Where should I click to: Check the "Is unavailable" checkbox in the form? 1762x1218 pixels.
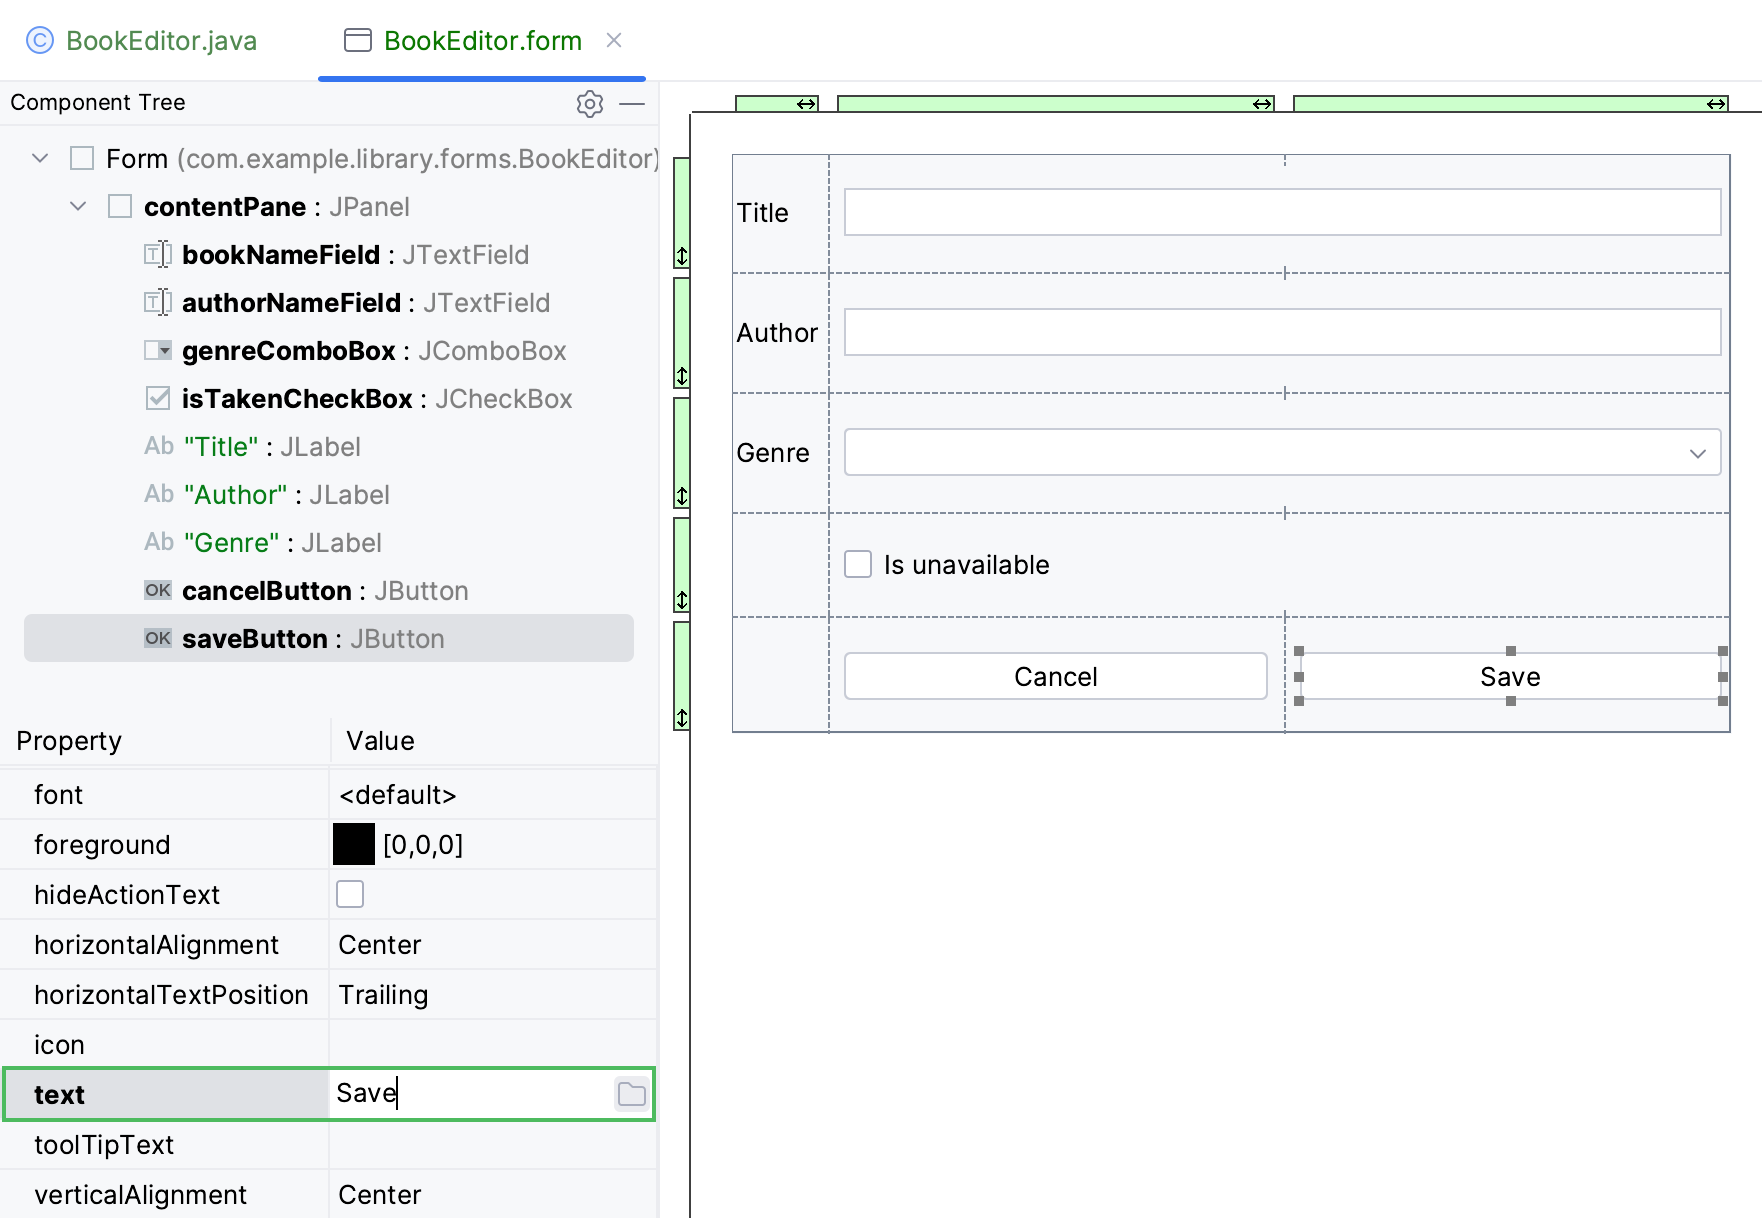click(x=859, y=564)
